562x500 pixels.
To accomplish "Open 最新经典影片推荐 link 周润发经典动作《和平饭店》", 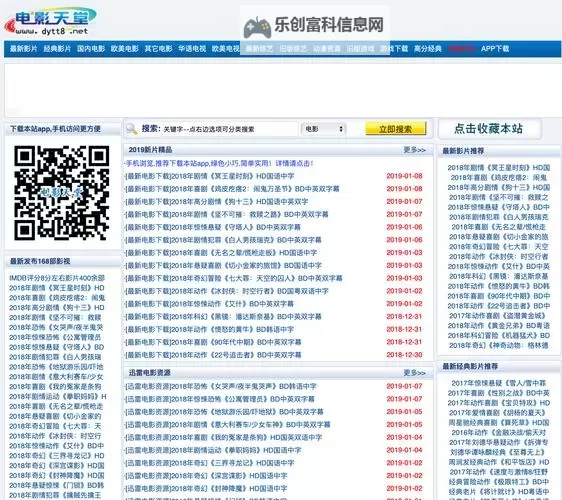I will coord(499,462).
